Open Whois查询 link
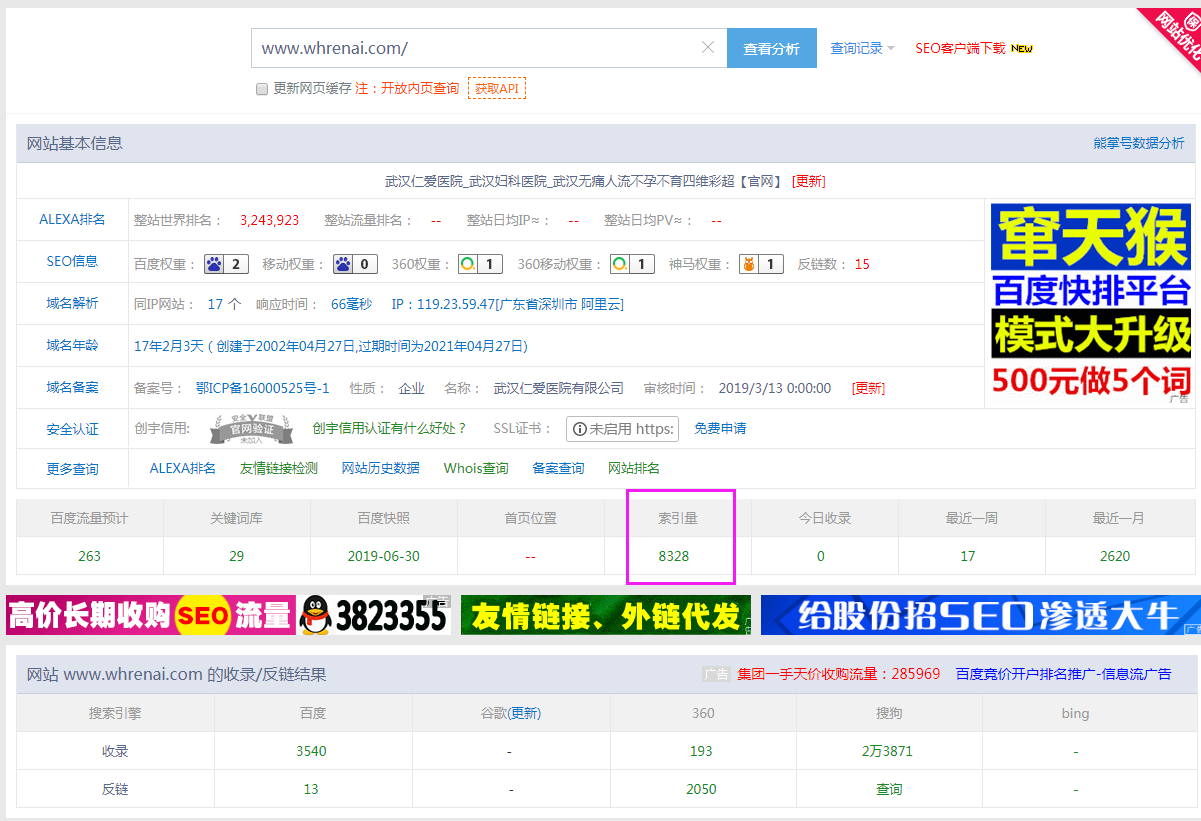 [476, 468]
